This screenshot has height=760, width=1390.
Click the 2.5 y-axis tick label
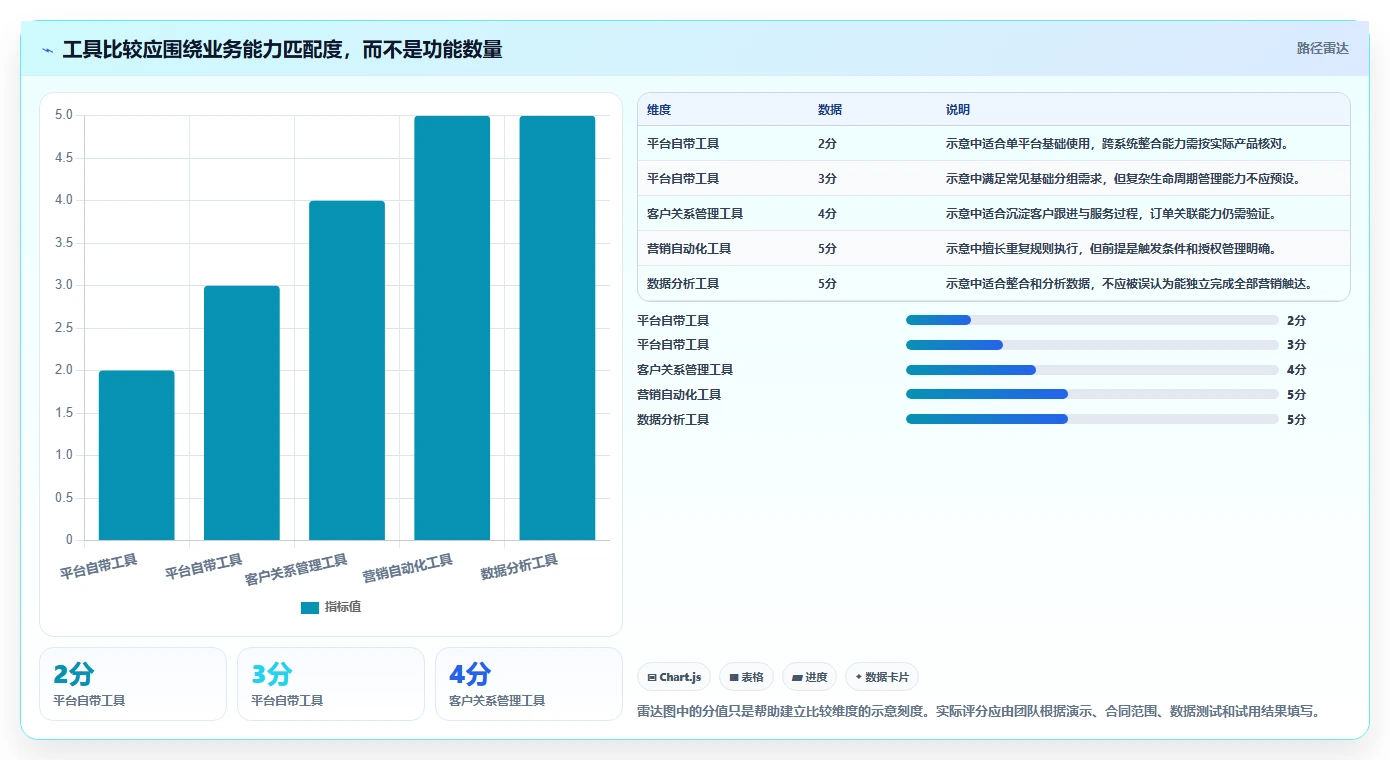(x=64, y=328)
